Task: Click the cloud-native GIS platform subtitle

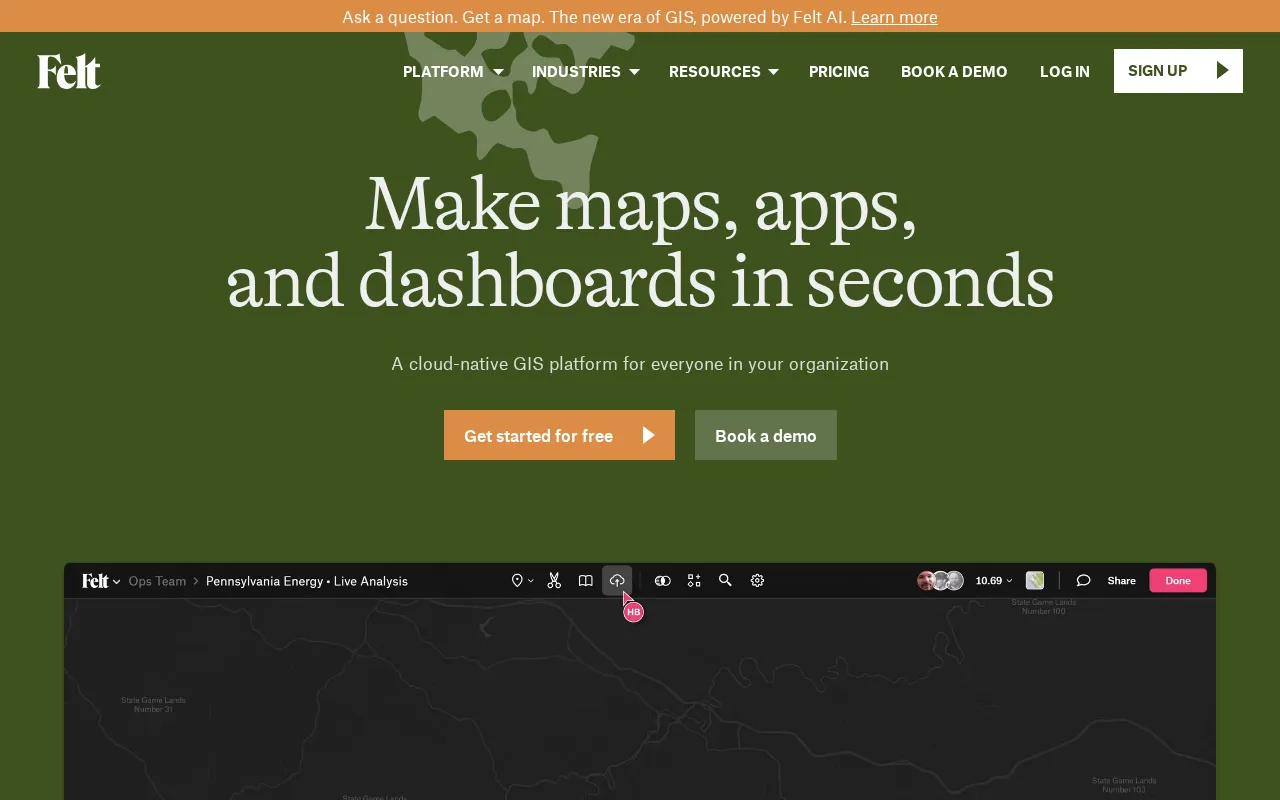Action: coord(640,364)
